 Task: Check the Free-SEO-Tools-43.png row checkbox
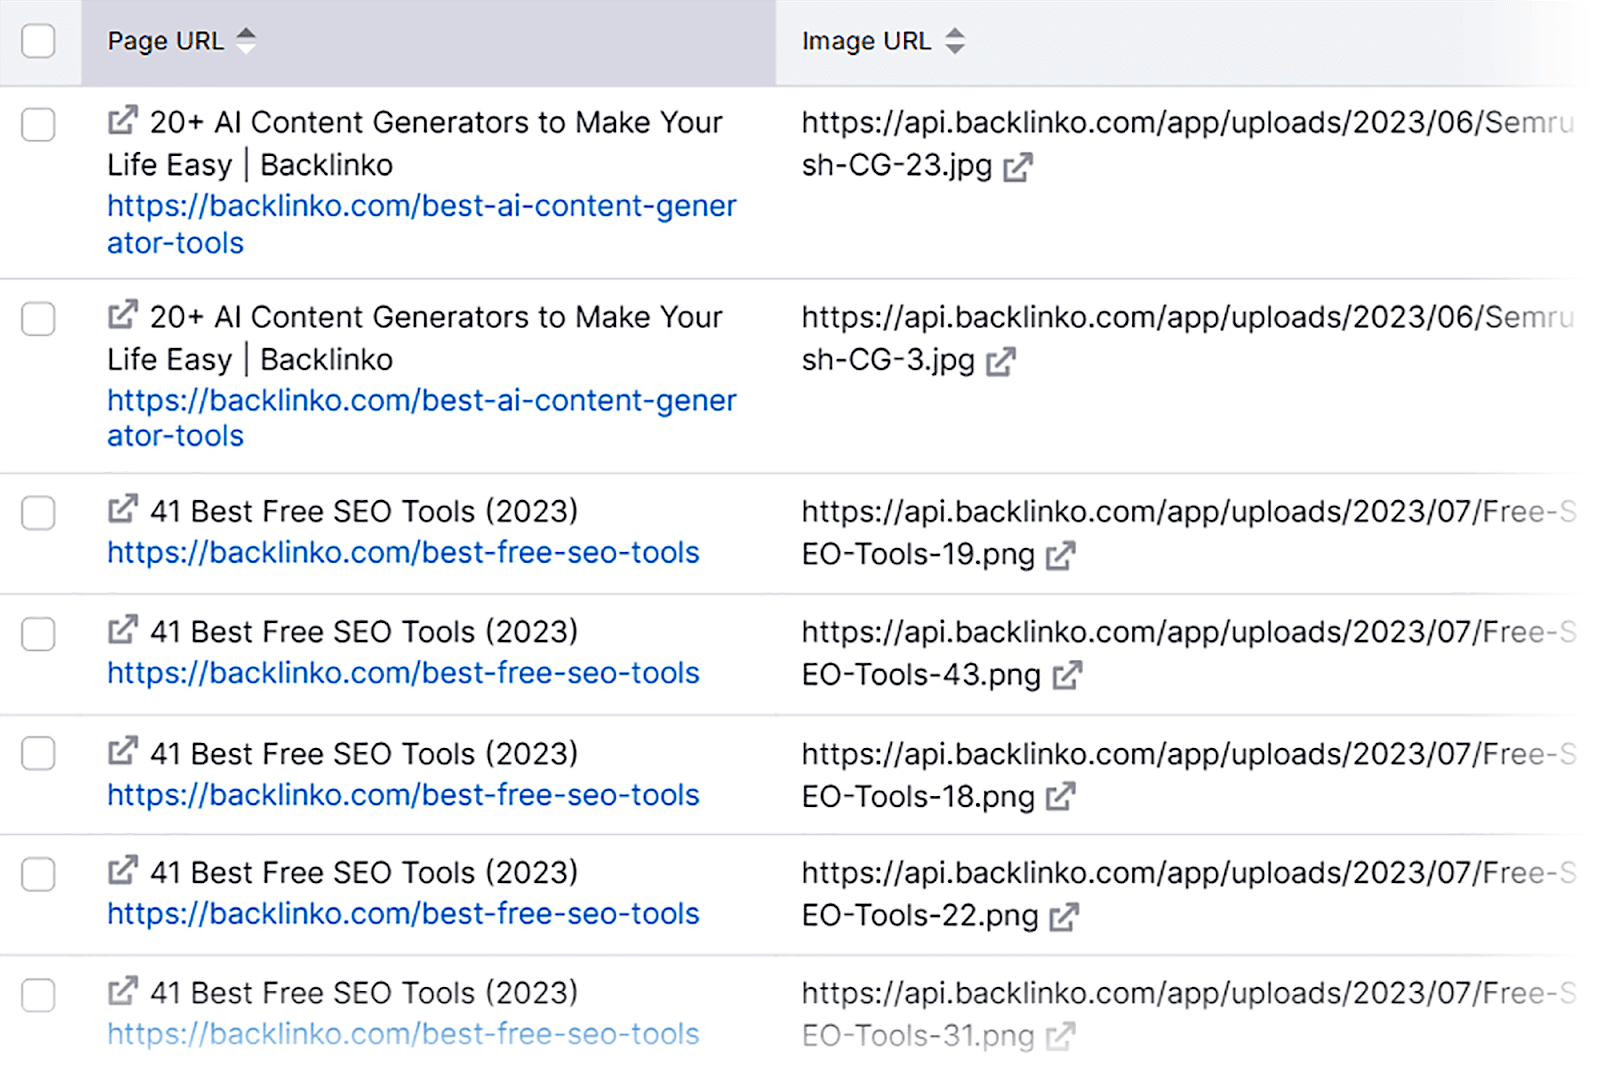38,634
